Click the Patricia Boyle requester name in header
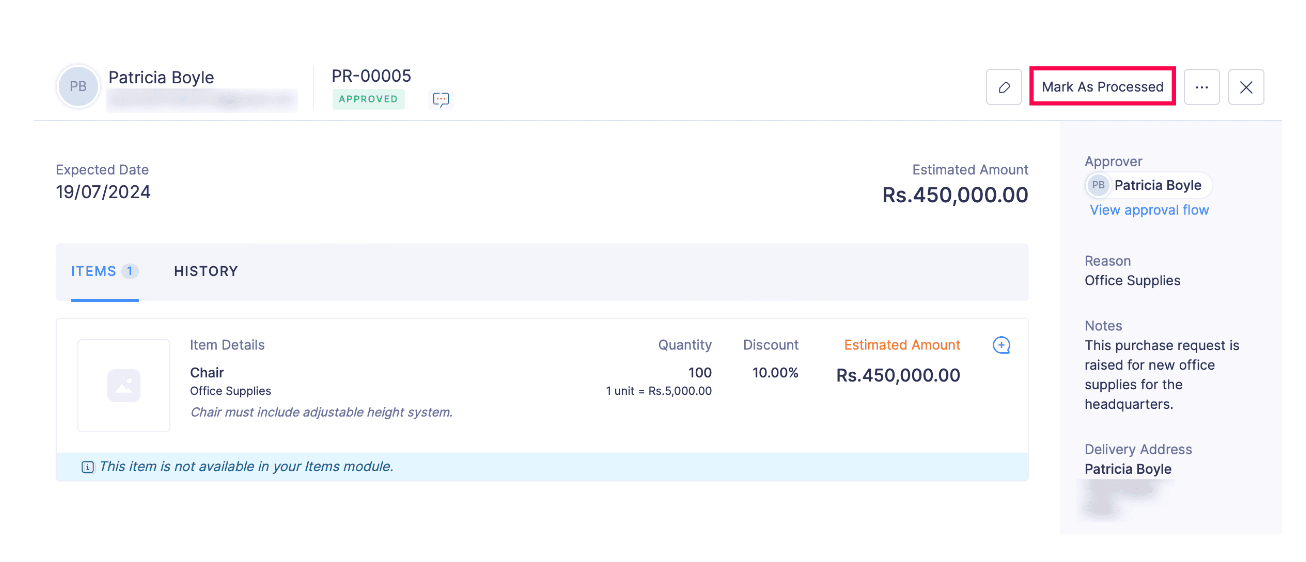This screenshot has height=562, width=1306. point(161,77)
